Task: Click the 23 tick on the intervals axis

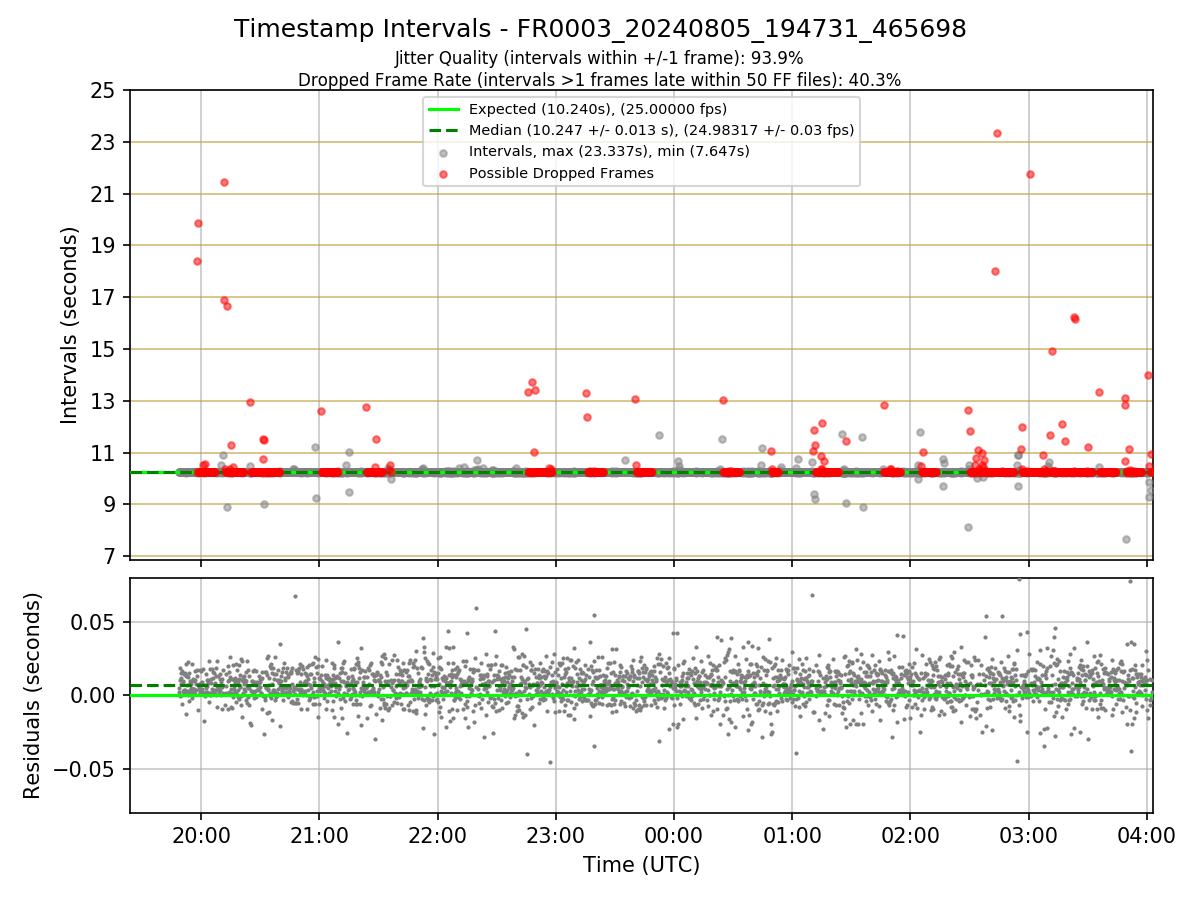Action: [x=102, y=143]
